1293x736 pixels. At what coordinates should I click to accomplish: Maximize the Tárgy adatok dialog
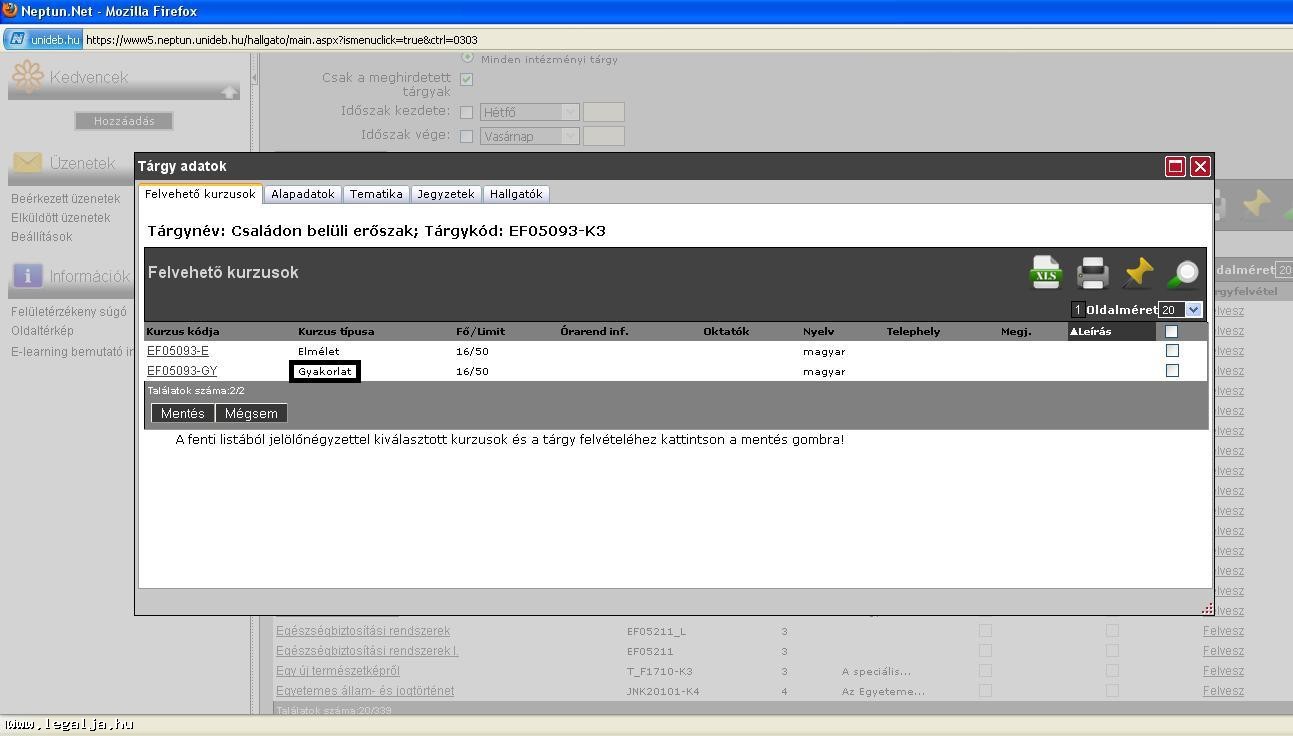click(1176, 166)
